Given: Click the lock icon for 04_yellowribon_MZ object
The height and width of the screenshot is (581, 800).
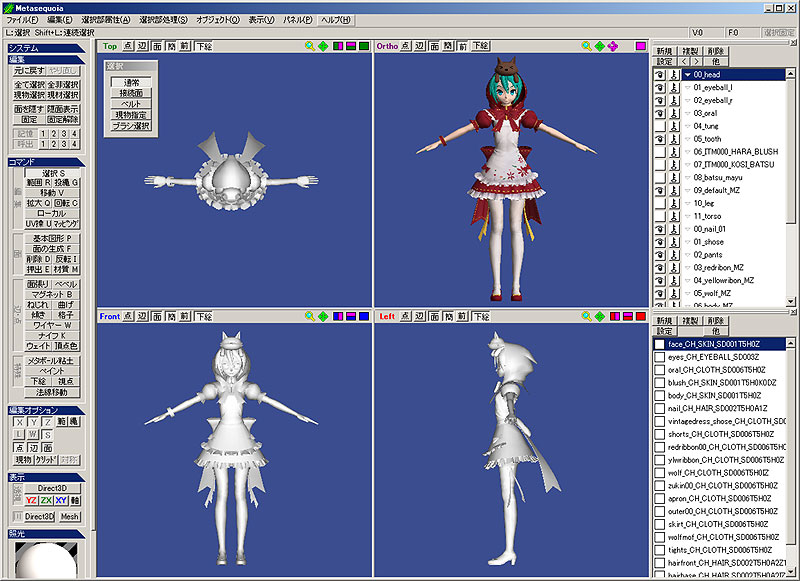Looking at the screenshot, I should click(674, 280).
